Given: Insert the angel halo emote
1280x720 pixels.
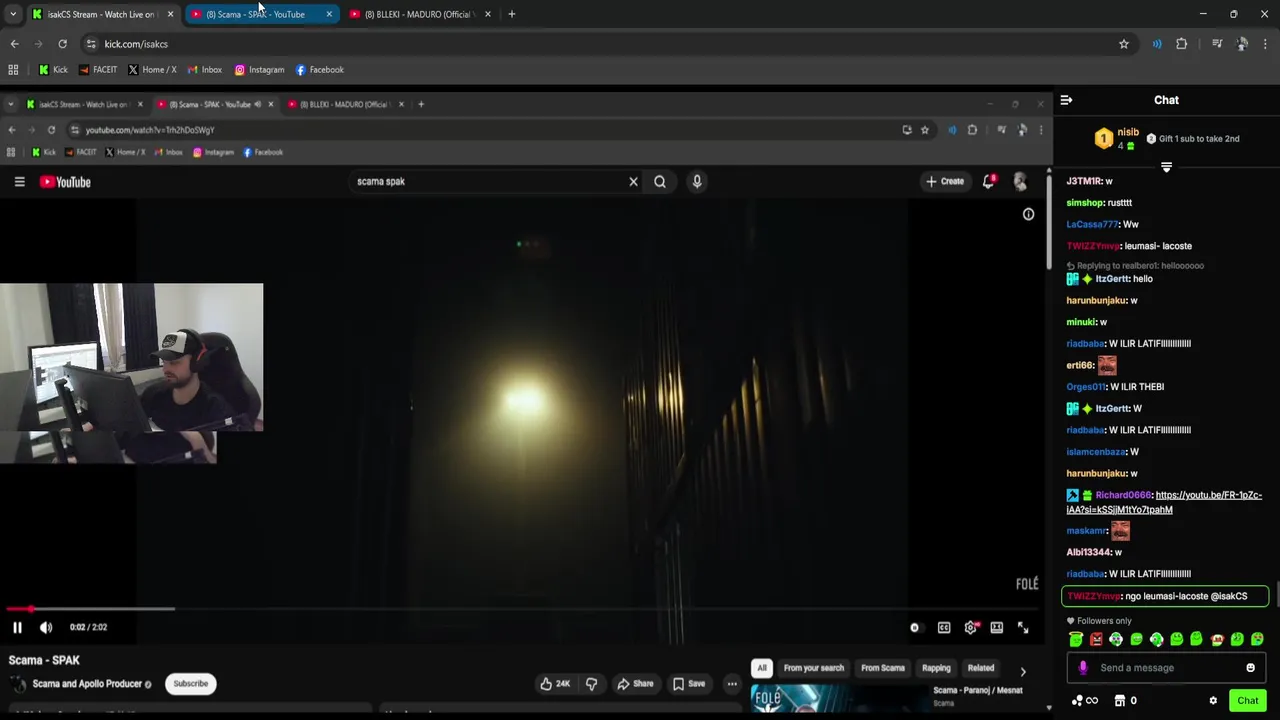Looking at the screenshot, I should point(1076,639).
